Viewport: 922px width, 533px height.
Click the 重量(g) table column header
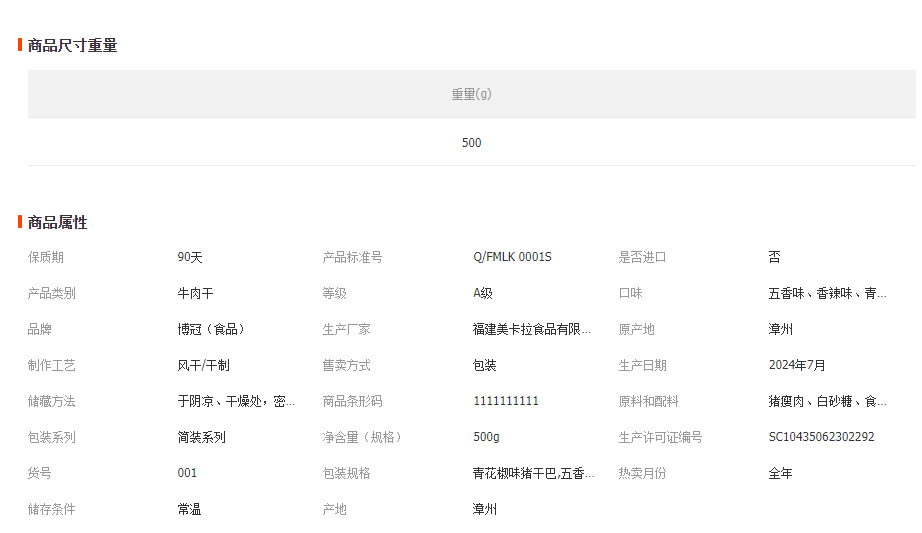click(471, 94)
